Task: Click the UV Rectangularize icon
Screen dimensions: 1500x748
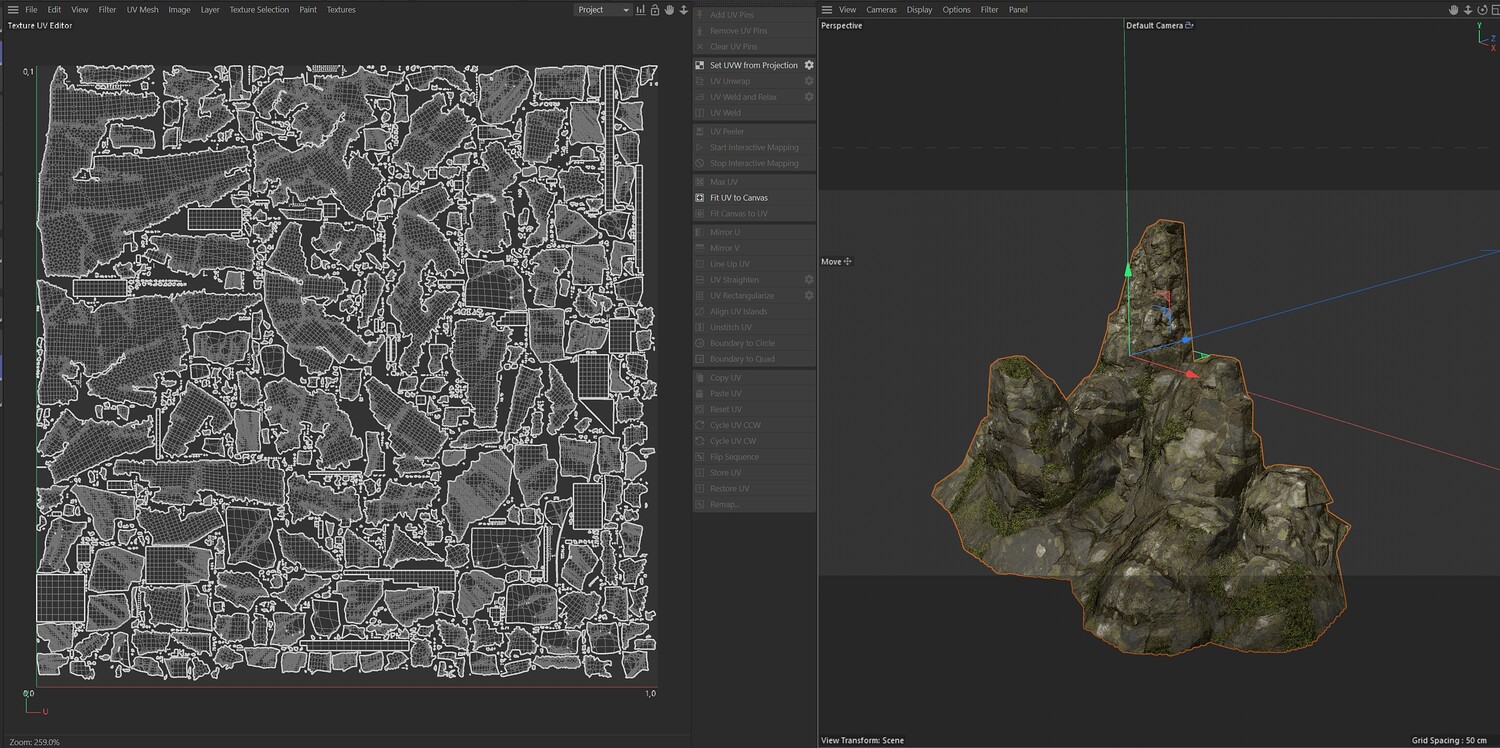Action: (700, 296)
